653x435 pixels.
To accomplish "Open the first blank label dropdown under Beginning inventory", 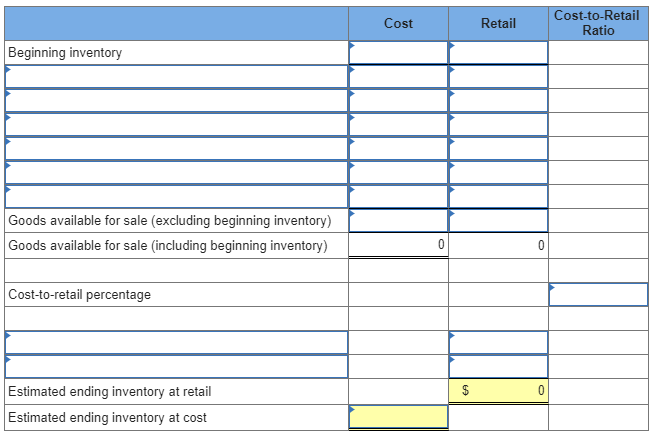I will click(x=177, y=77).
